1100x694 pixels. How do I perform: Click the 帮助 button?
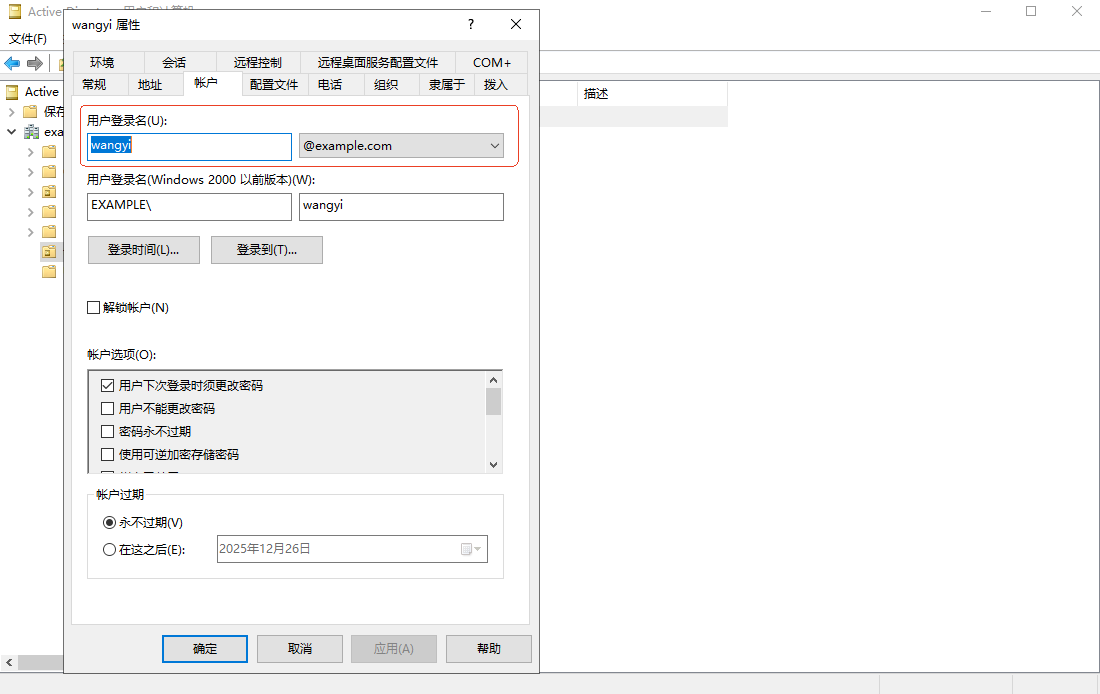(x=489, y=649)
